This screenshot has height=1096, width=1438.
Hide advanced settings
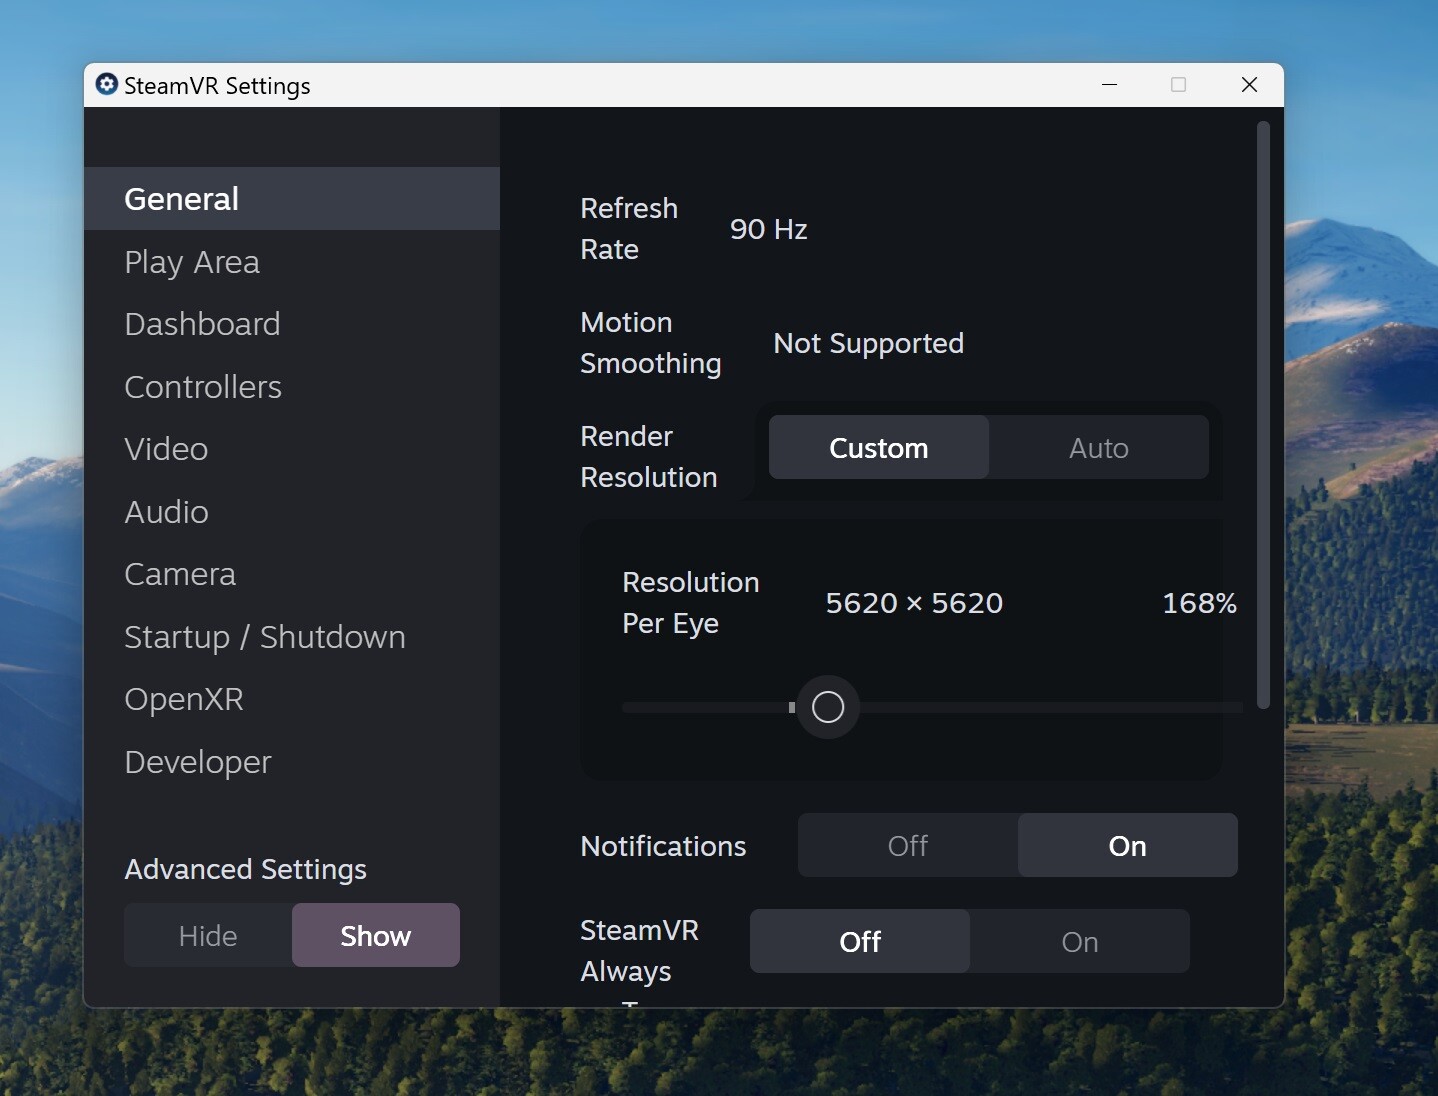click(x=208, y=935)
